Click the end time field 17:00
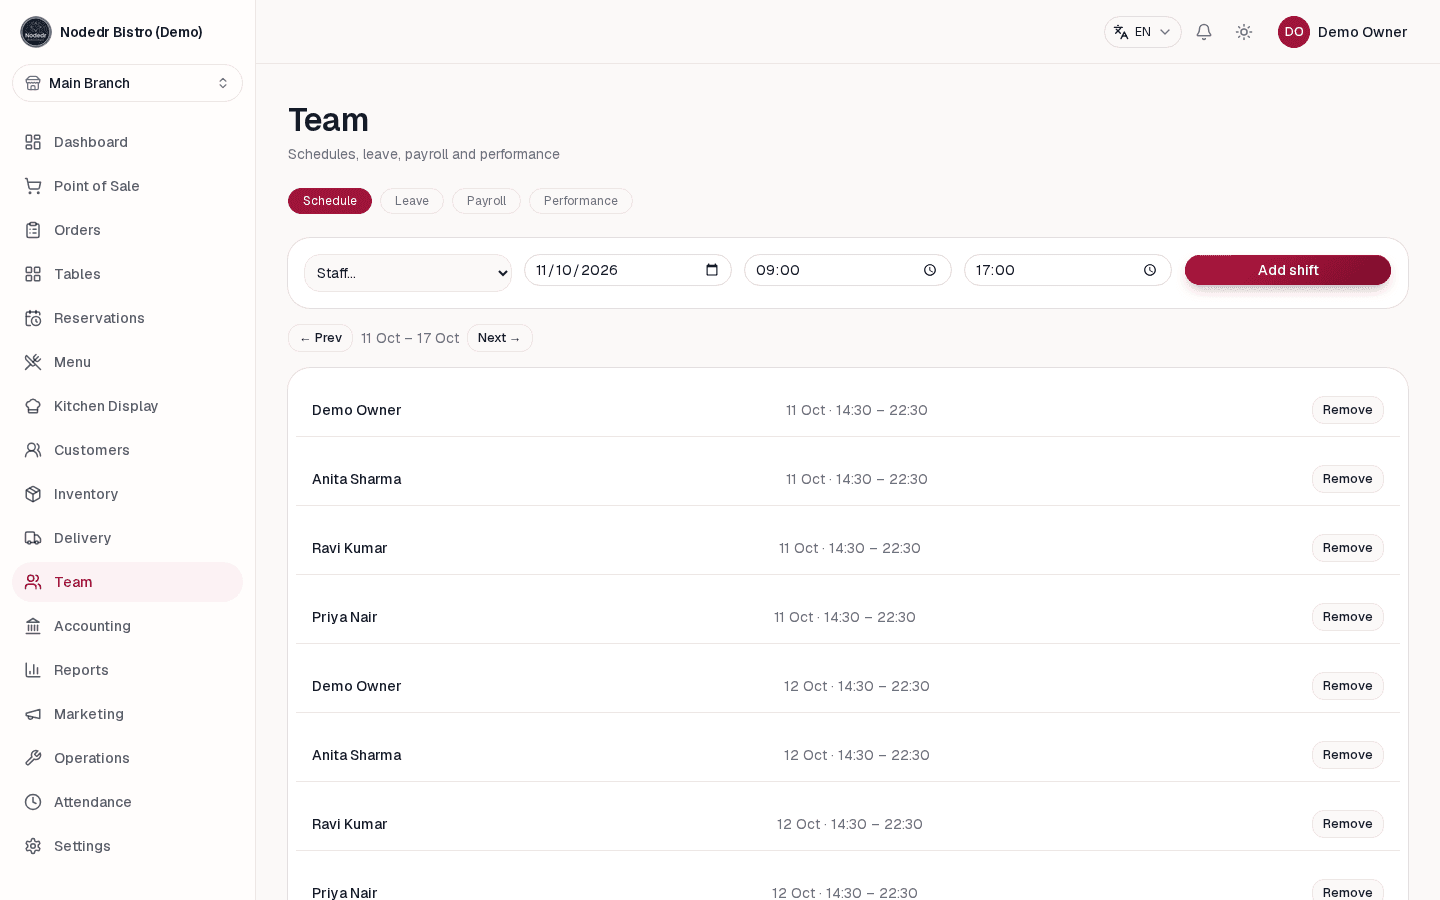The height and width of the screenshot is (900, 1440). point(1068,270)
